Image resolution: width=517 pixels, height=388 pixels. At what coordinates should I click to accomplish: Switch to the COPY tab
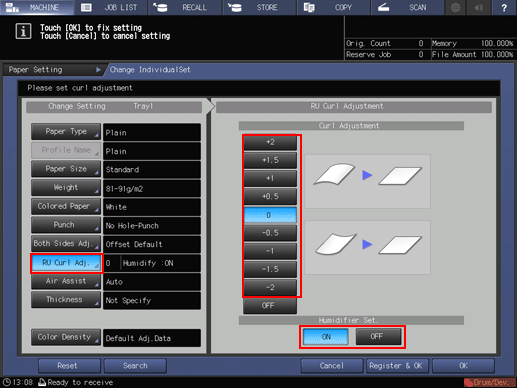333,7
